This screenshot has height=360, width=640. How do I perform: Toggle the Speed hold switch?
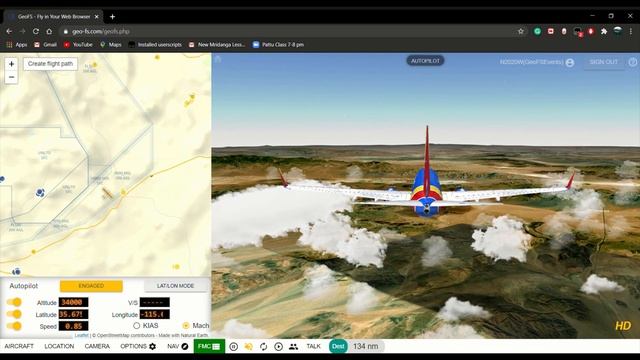tap(14, 326)
